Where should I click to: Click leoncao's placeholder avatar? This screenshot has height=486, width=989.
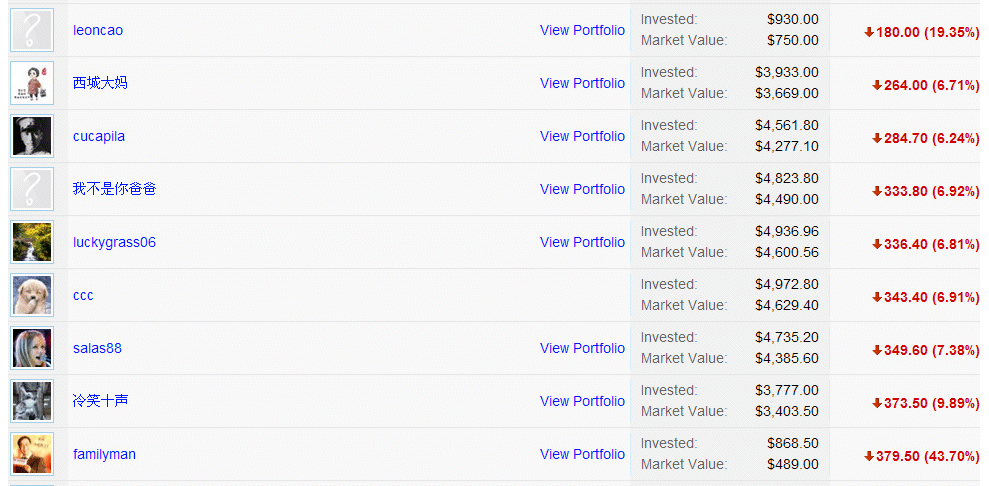coord(32,30)
